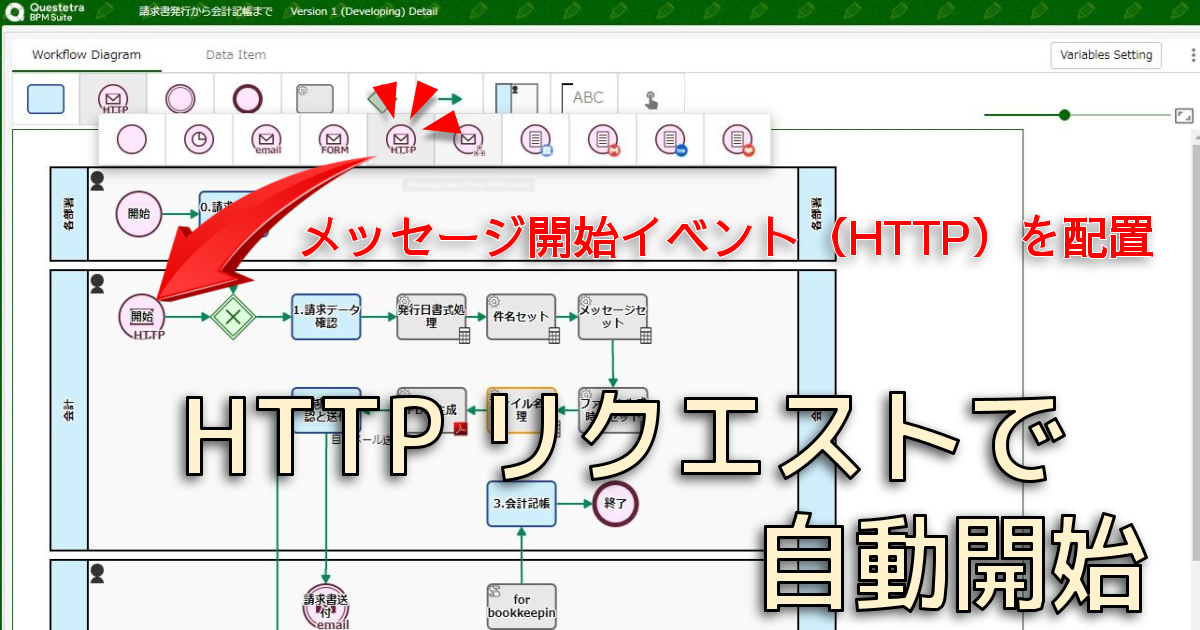Pick the timer start event icon
The image size is (1200, 630).
[199, 140]
